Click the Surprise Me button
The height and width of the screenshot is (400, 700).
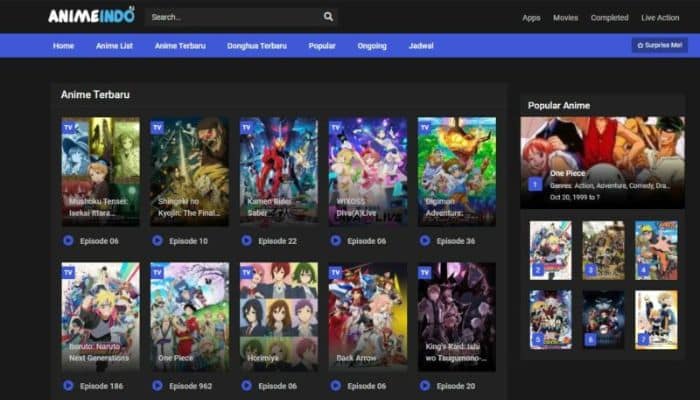658,46
